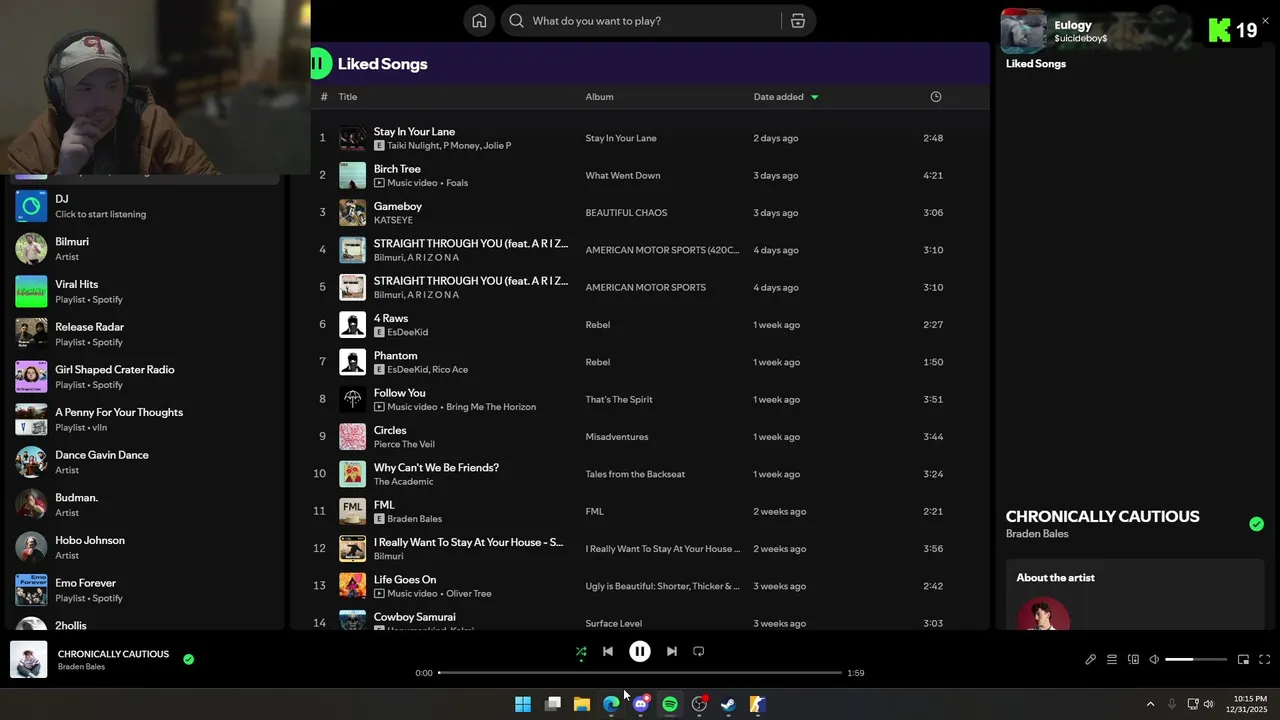This screenshot has width=1280, height=720.
Task: Skip to the previous track
Action: click(607, 651)
